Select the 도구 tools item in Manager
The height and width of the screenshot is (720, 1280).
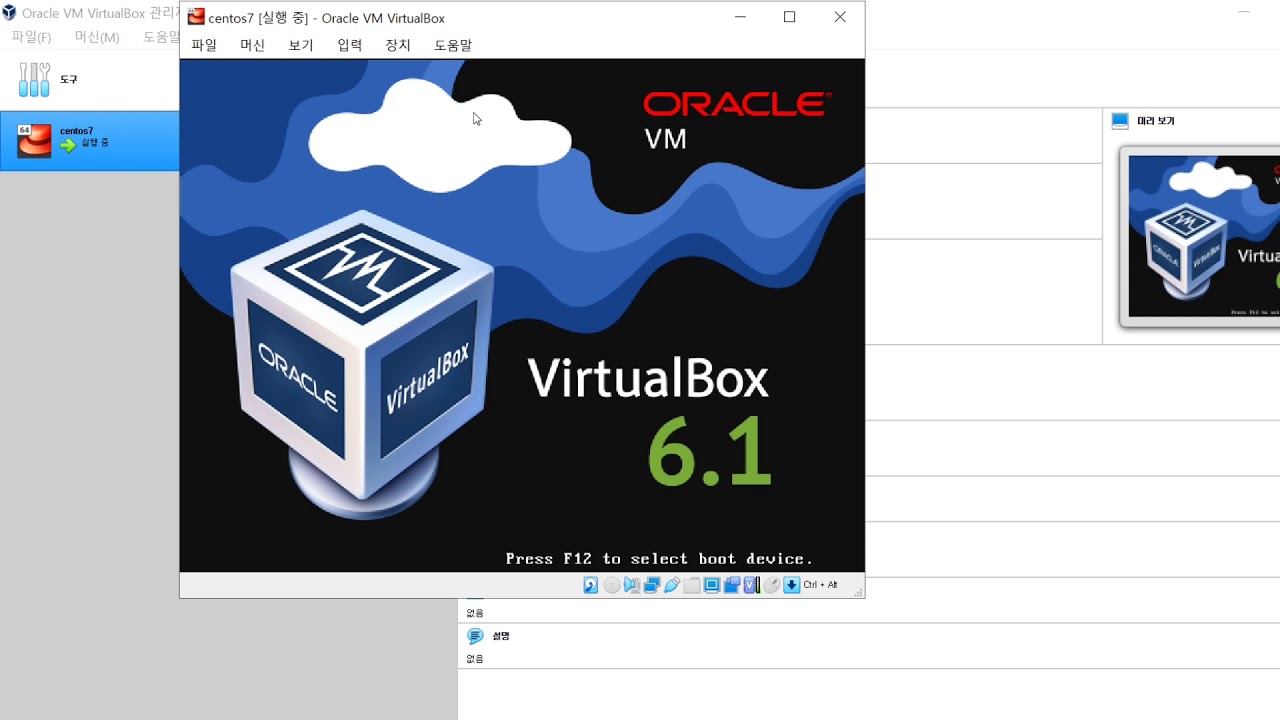click(x=90, y=80)
